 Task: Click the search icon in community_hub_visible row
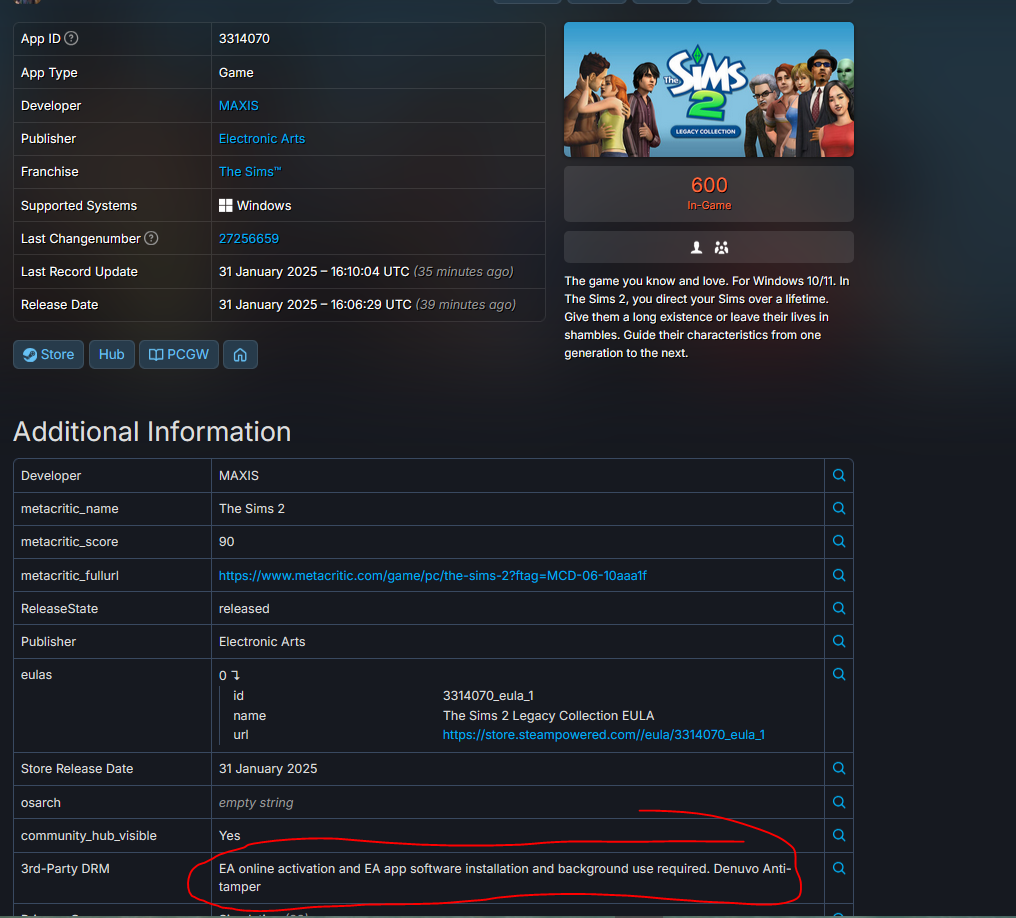(x=839, y=835)
